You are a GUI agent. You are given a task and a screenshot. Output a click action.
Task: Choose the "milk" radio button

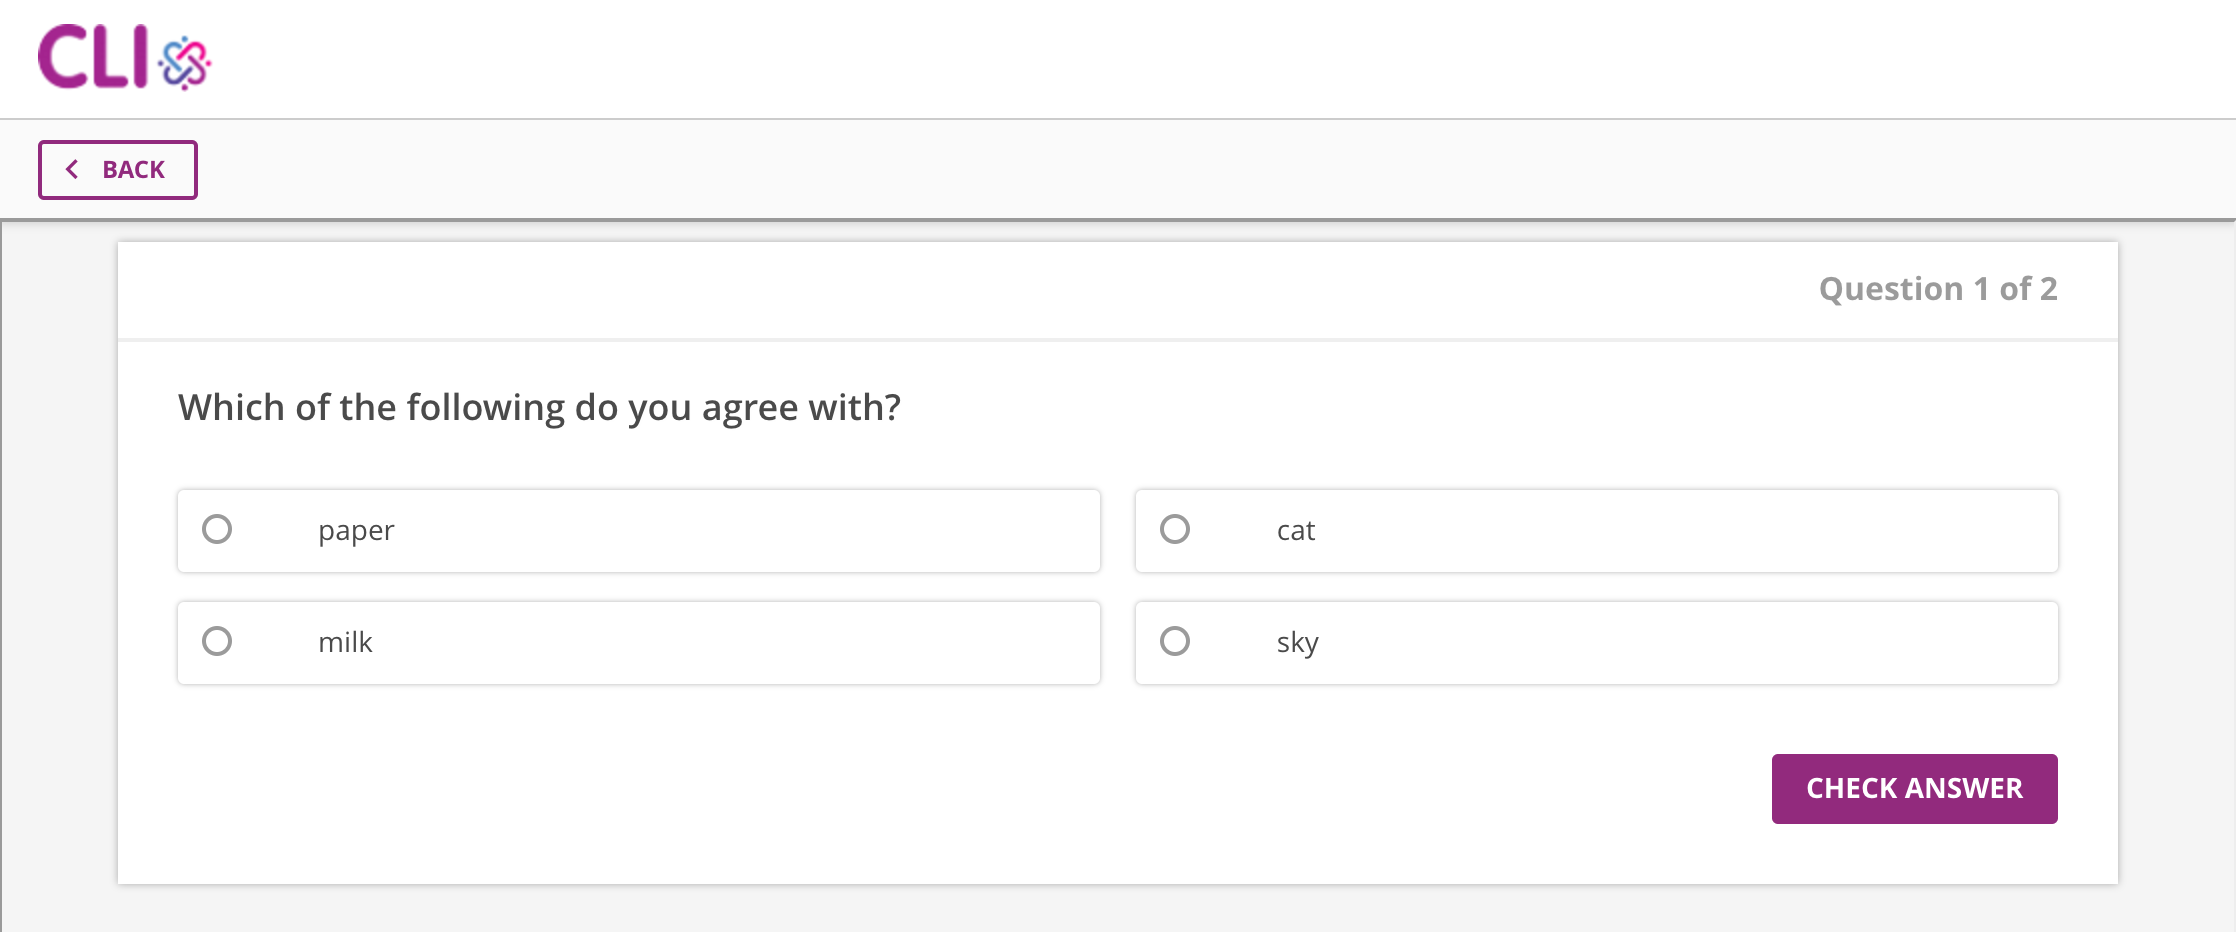pyautogui.click(x=217, y=641)
